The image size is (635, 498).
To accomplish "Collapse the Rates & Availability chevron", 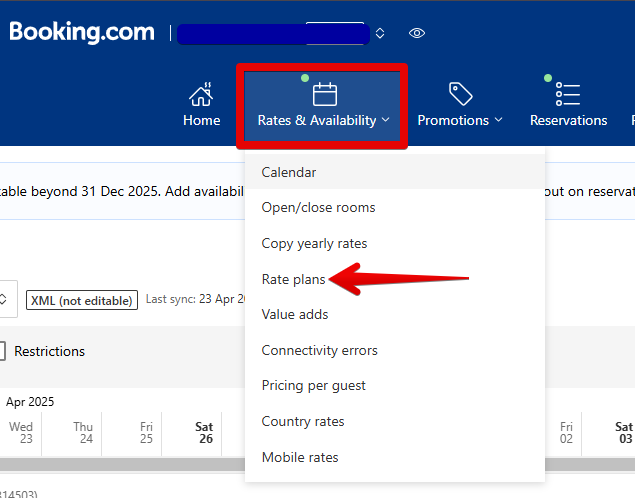I will (386, 120).
